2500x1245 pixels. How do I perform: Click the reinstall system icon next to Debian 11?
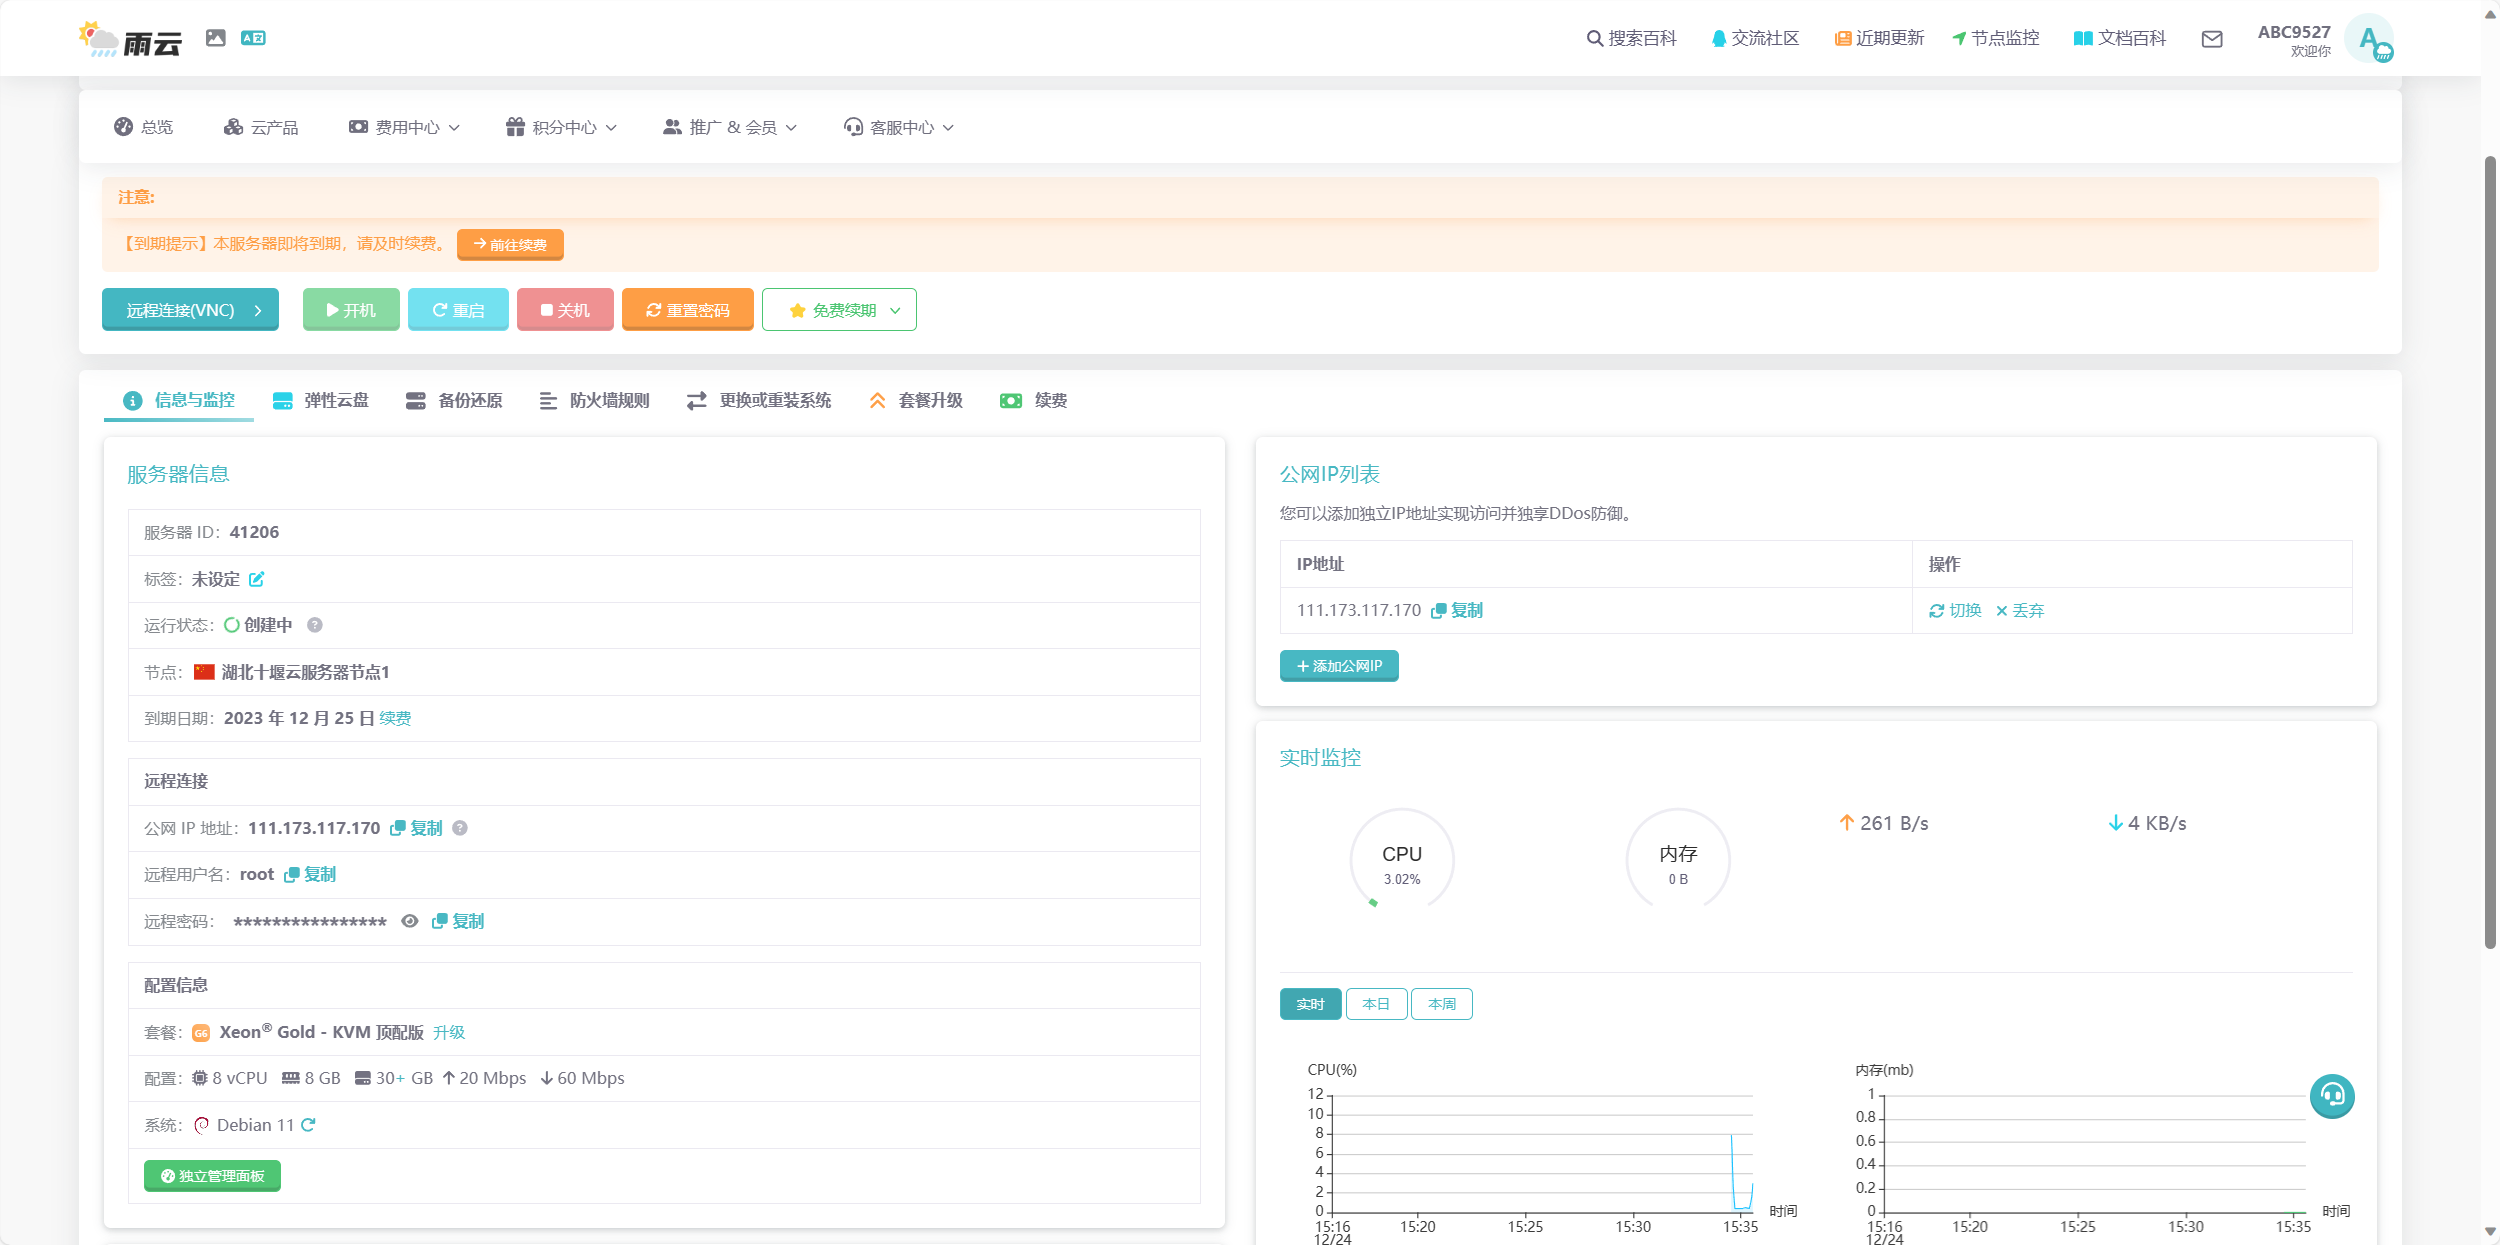pyautogui.click(x=308, y=1125)
